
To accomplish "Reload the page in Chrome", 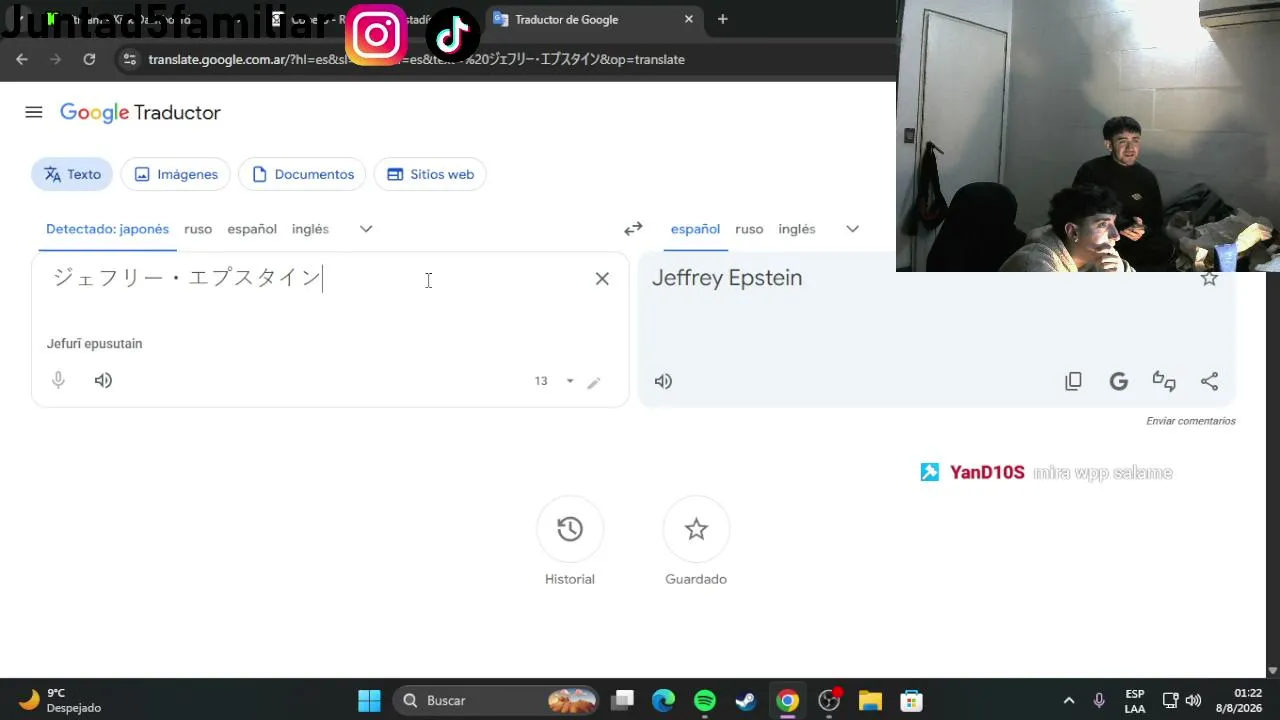I will [89, 59].
